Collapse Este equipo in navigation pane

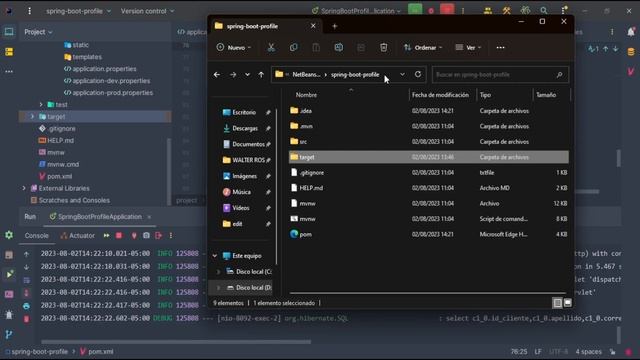pos(215,256)
